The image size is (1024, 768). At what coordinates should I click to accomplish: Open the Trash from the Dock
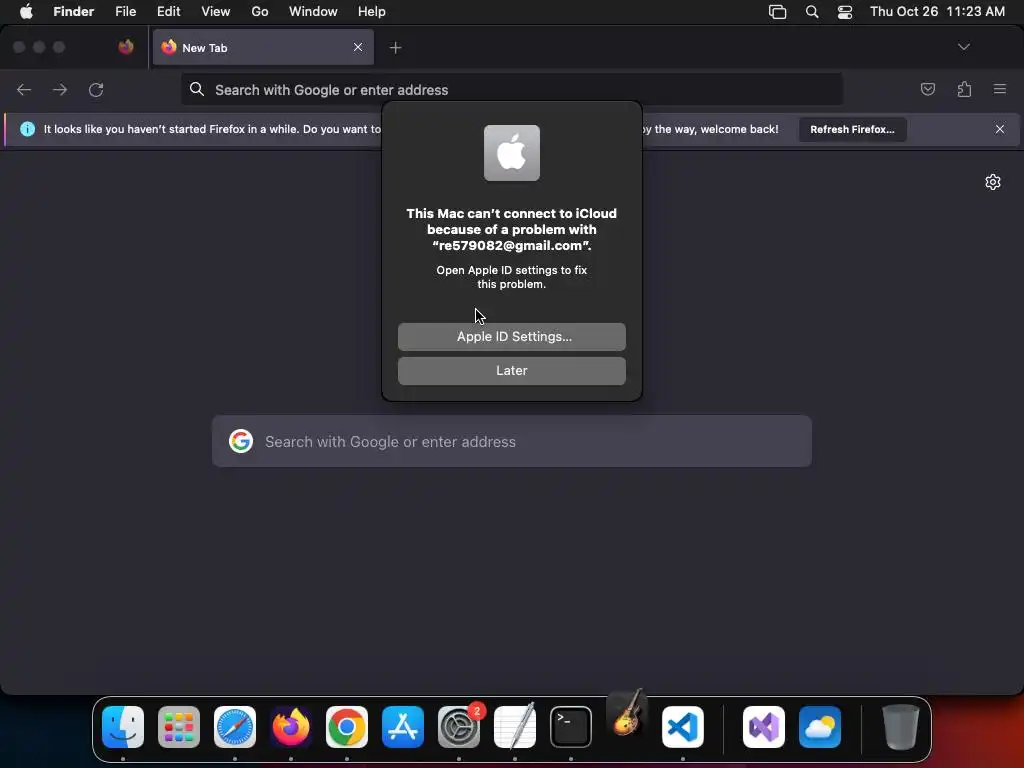(901, 727)
